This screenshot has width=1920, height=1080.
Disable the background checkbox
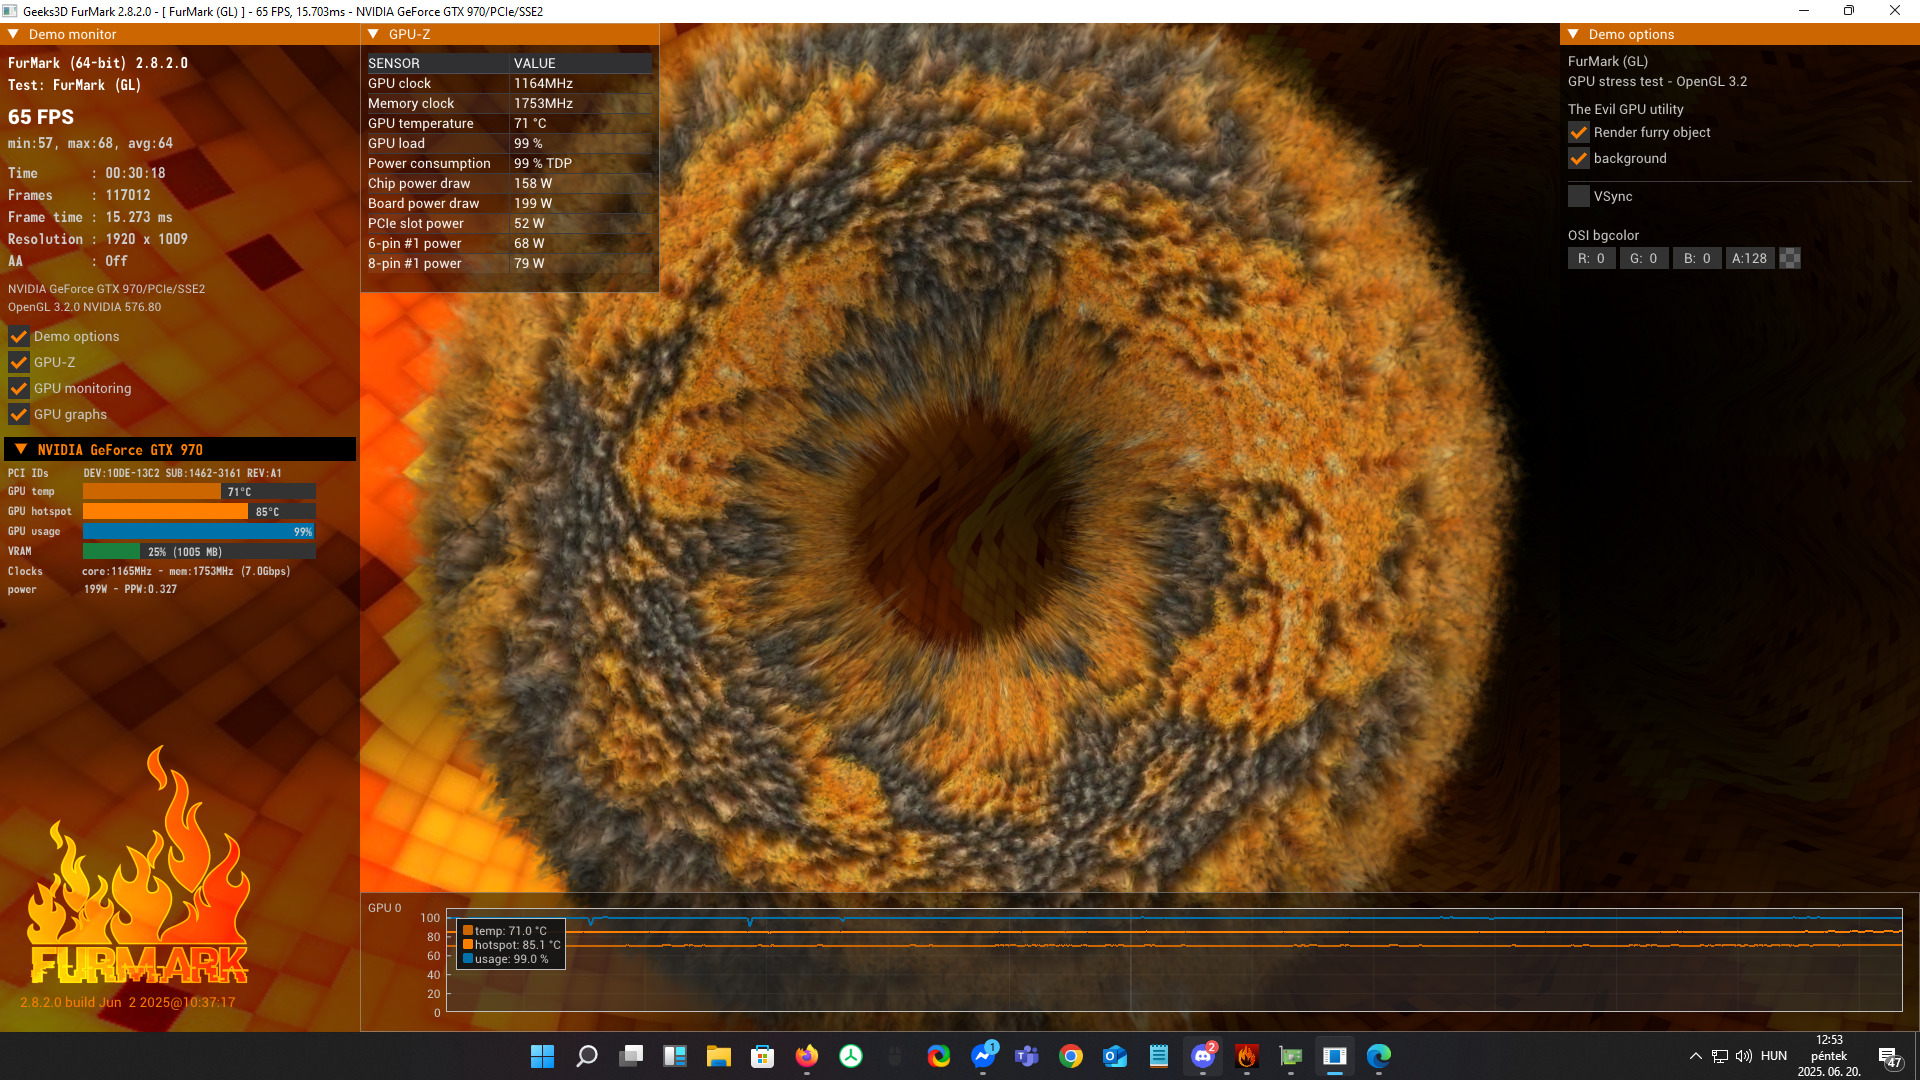(x=1579, y=158)
